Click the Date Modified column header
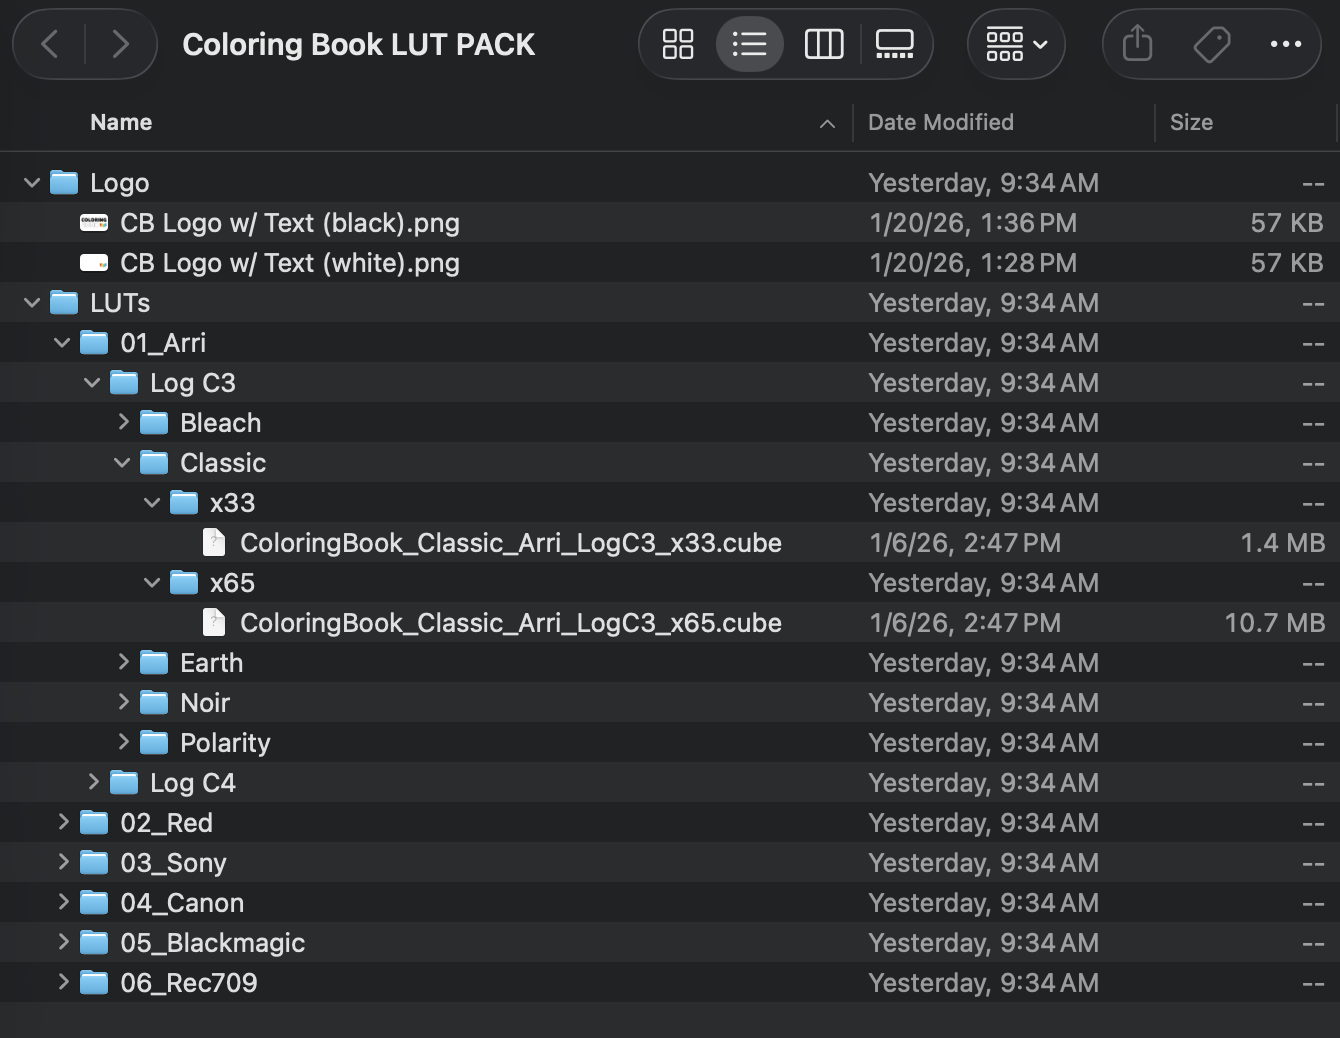The image size is (1340, 1038). pos(940,122)
